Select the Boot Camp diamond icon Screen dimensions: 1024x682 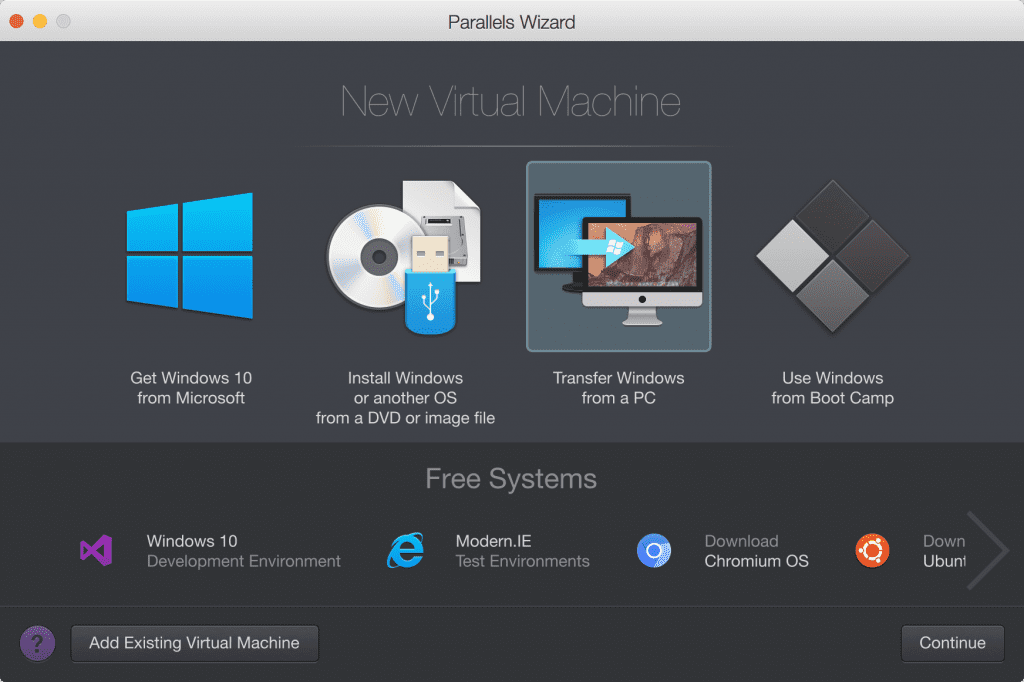click(832, 256)
